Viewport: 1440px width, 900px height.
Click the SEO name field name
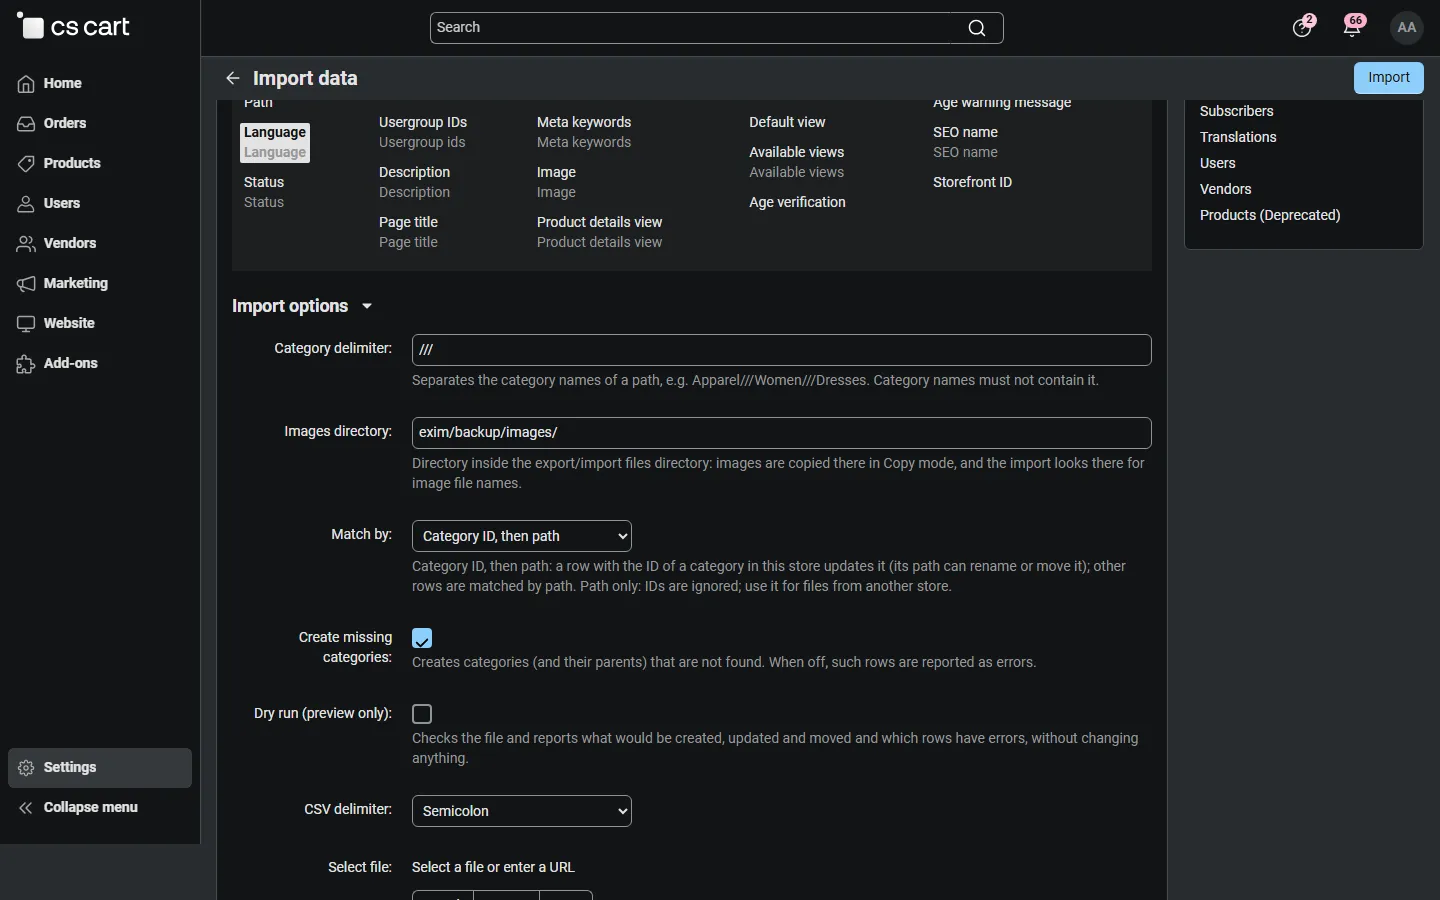965,132
